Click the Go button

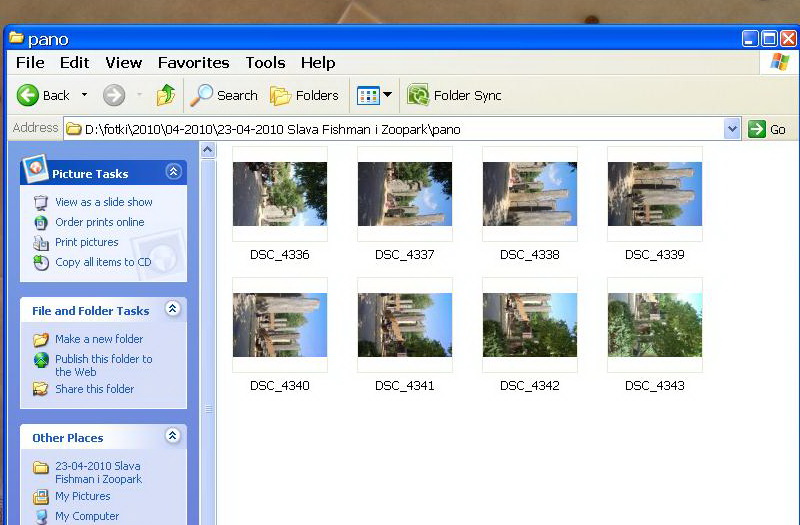click(767, 129)
